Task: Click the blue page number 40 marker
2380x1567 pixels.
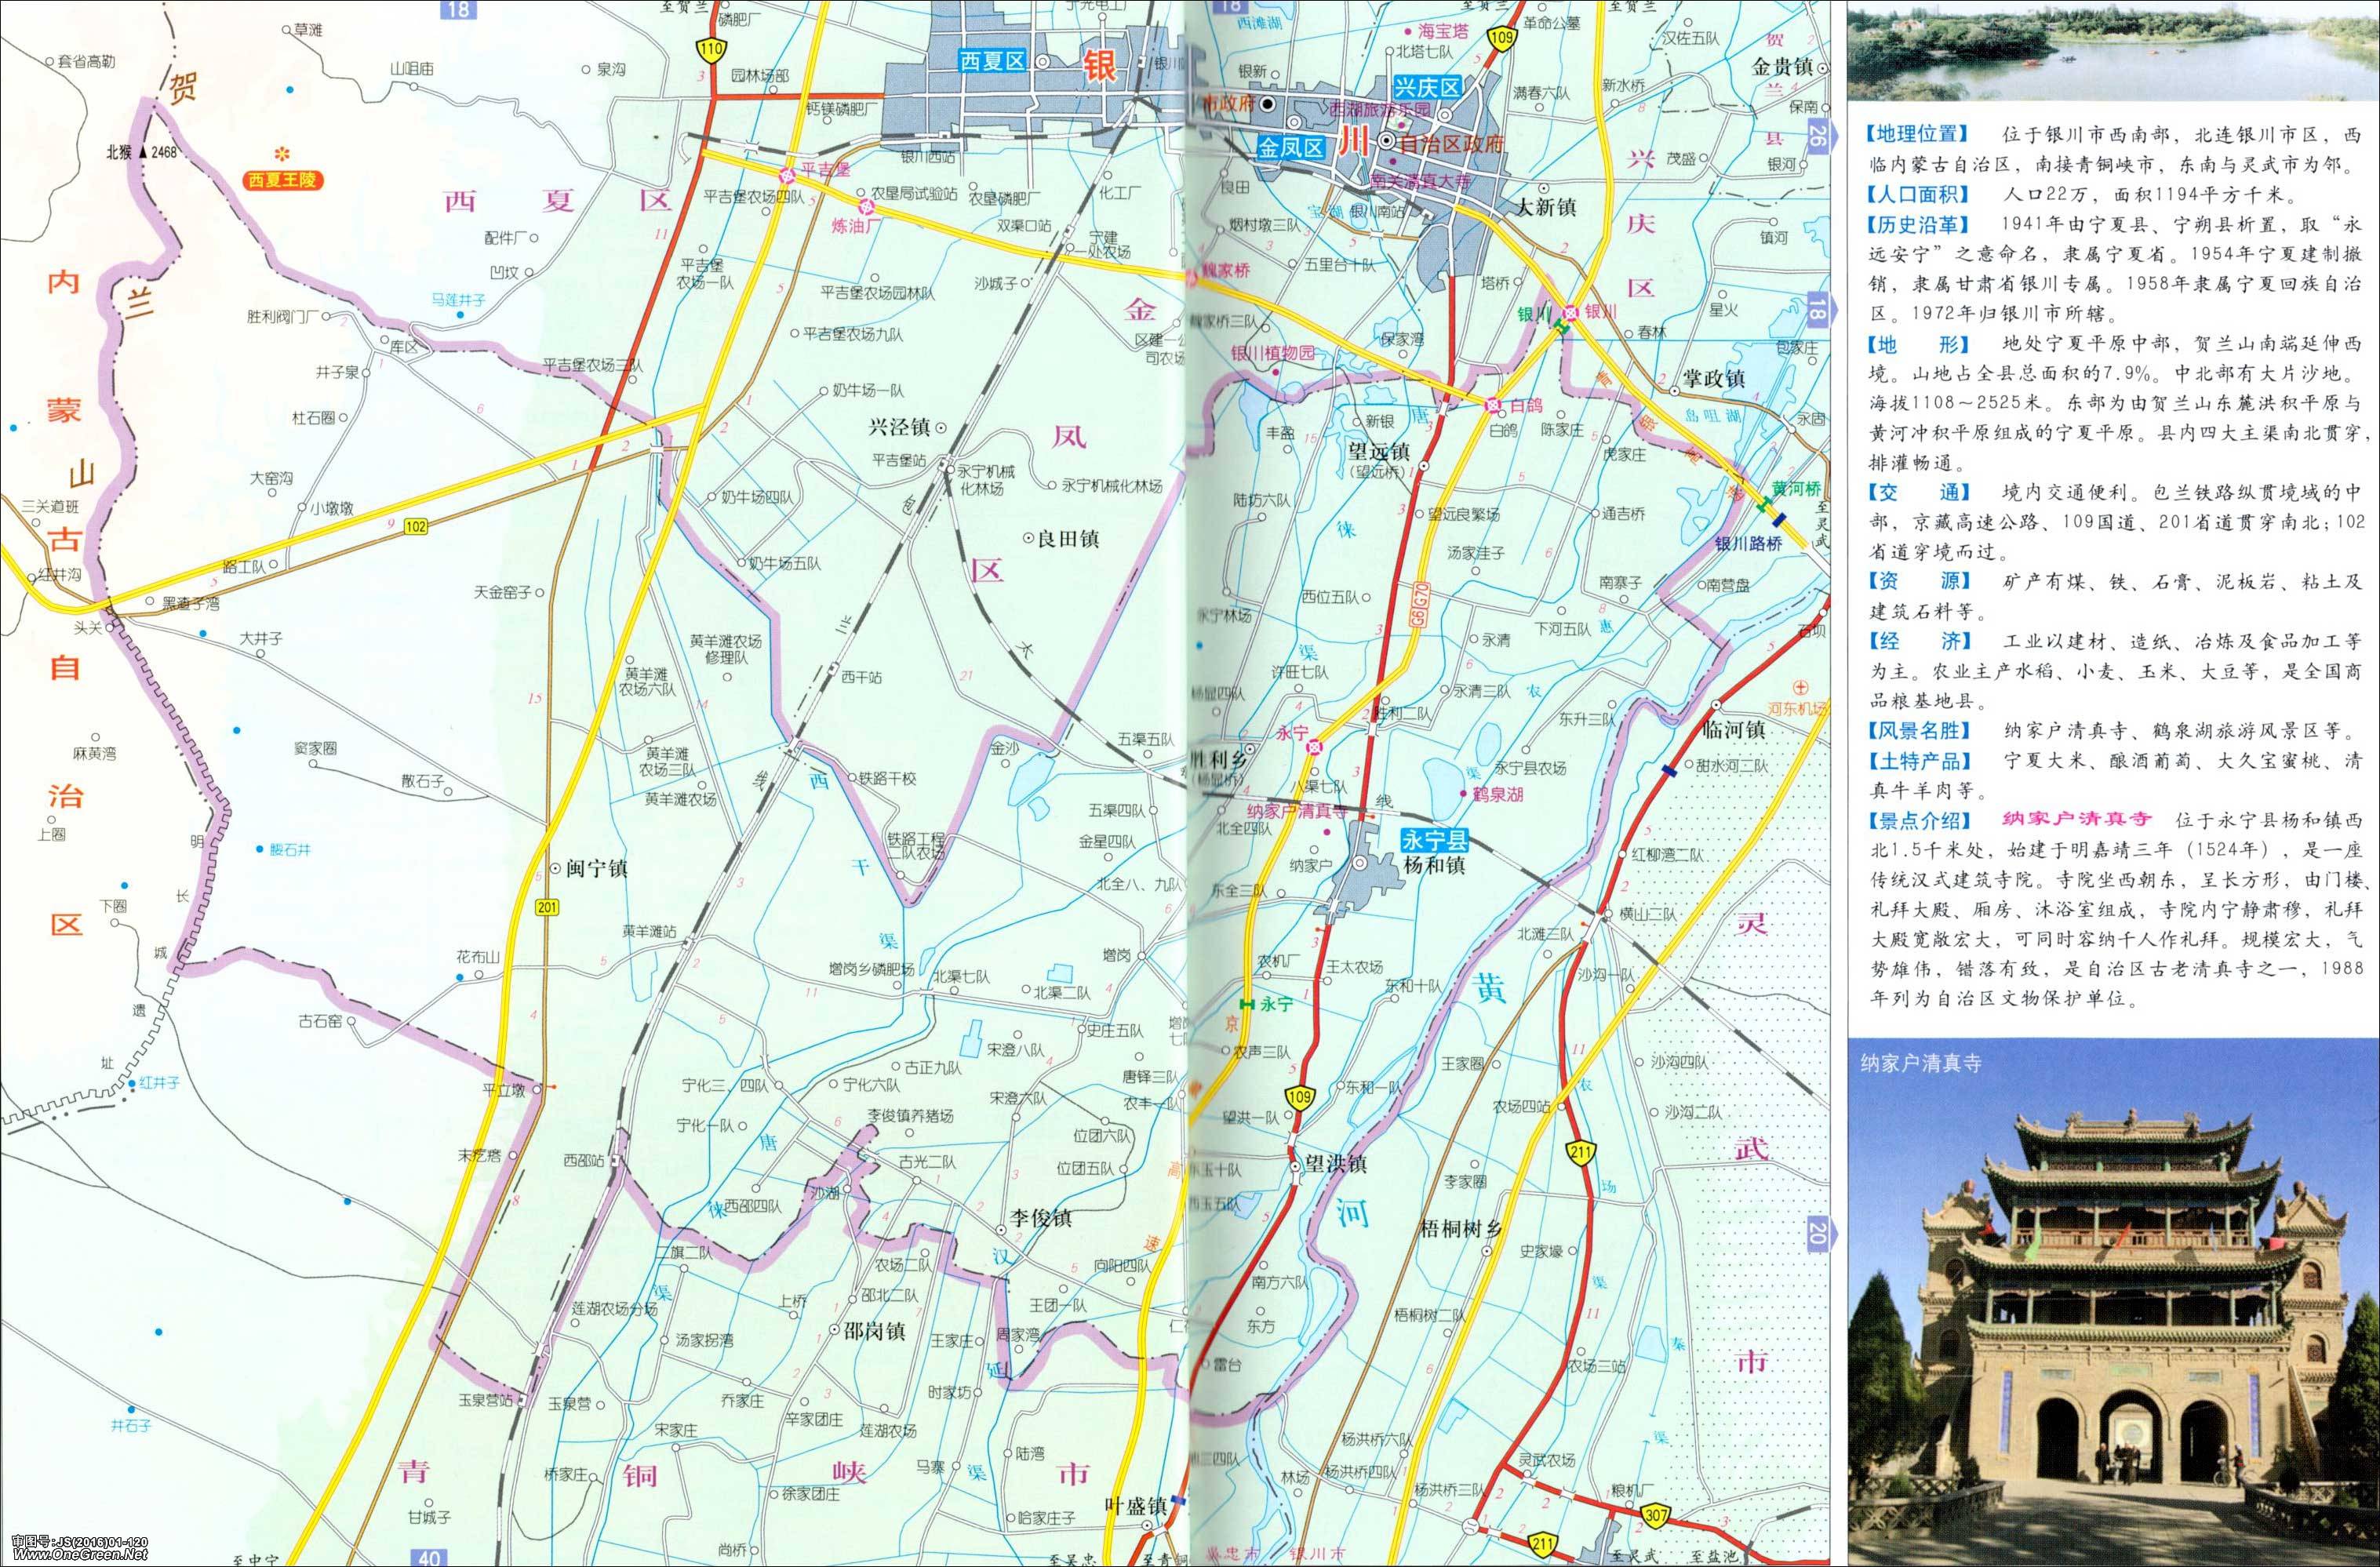Action: (x=430, y=1557)
